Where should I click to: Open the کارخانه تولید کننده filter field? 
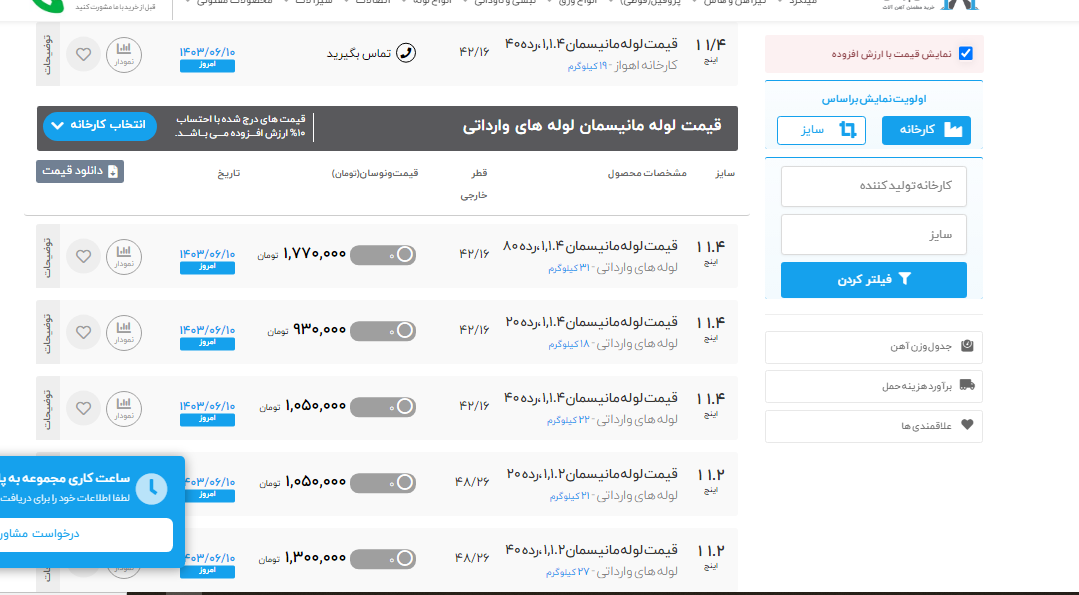[873, 187]
